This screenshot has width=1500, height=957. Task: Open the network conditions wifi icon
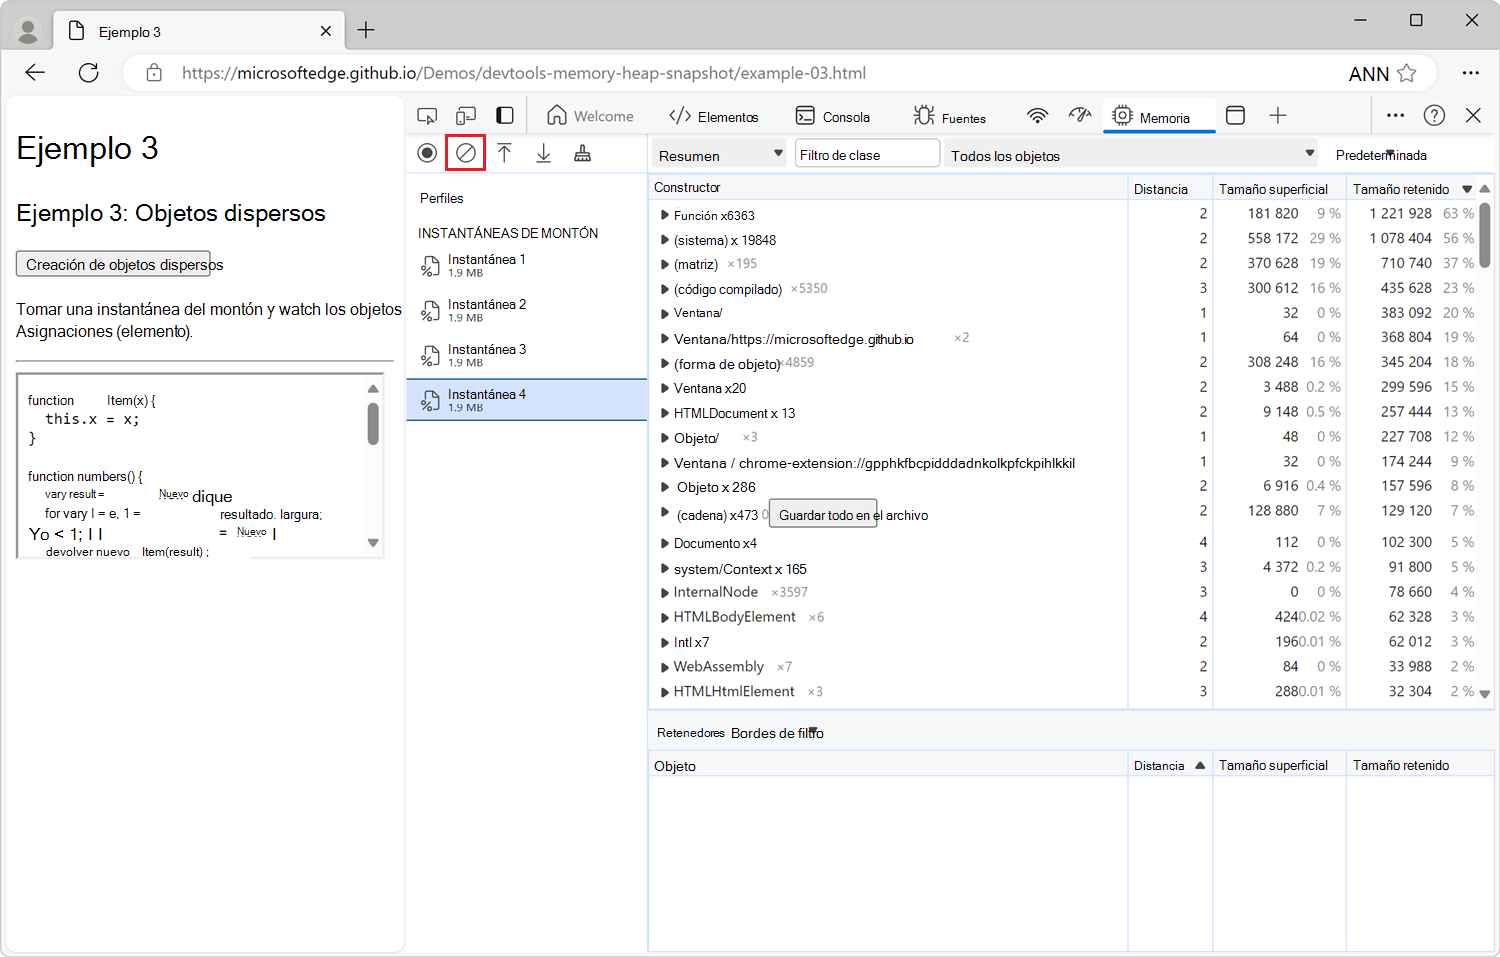[x=1038, y=116]
